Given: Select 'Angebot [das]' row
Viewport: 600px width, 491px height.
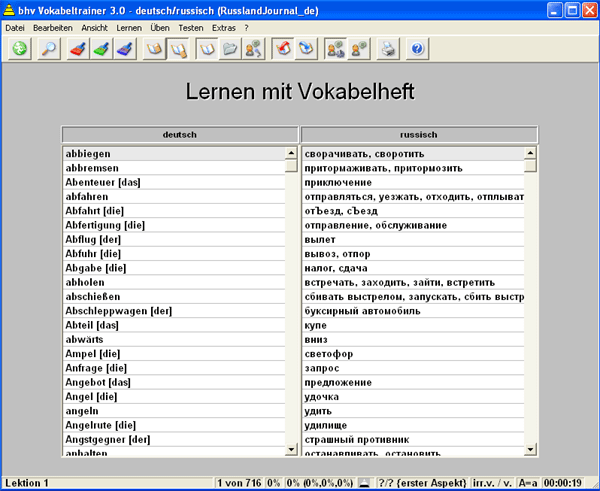Looking at the screenshot, I should click(174, 382).
